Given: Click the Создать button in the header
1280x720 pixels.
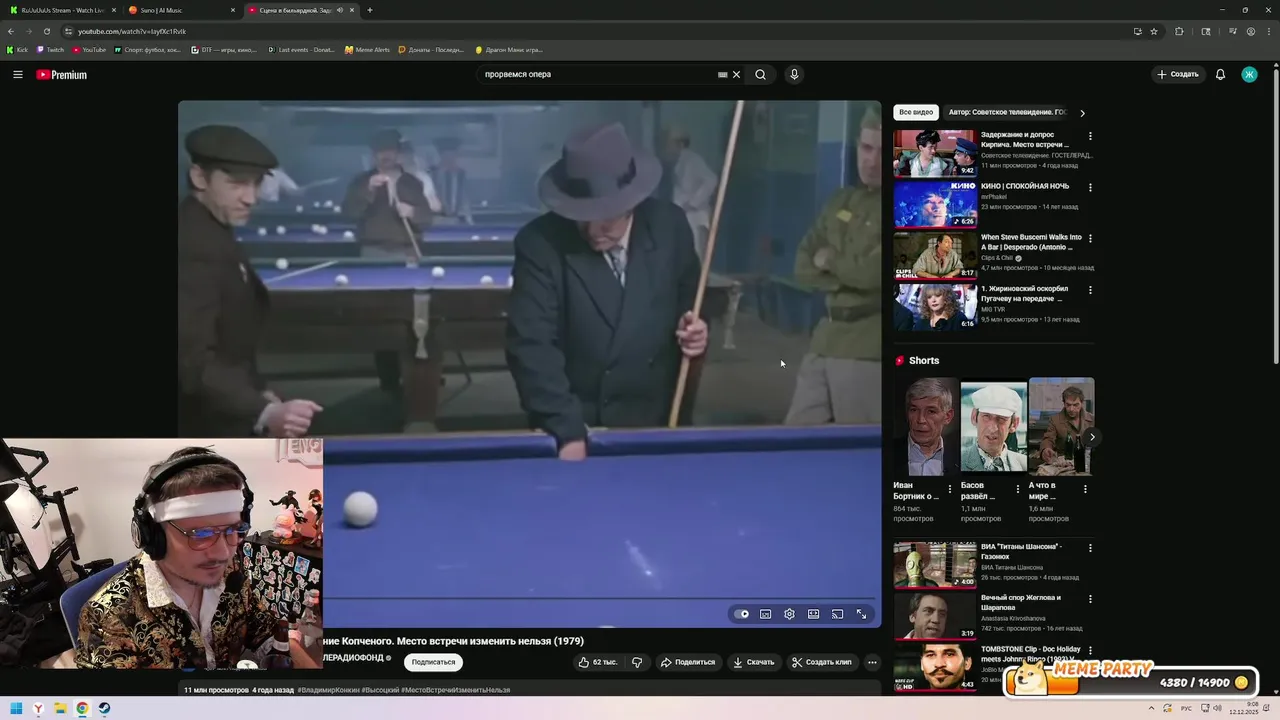Looking at the screenshot, I should (1178, 74).
